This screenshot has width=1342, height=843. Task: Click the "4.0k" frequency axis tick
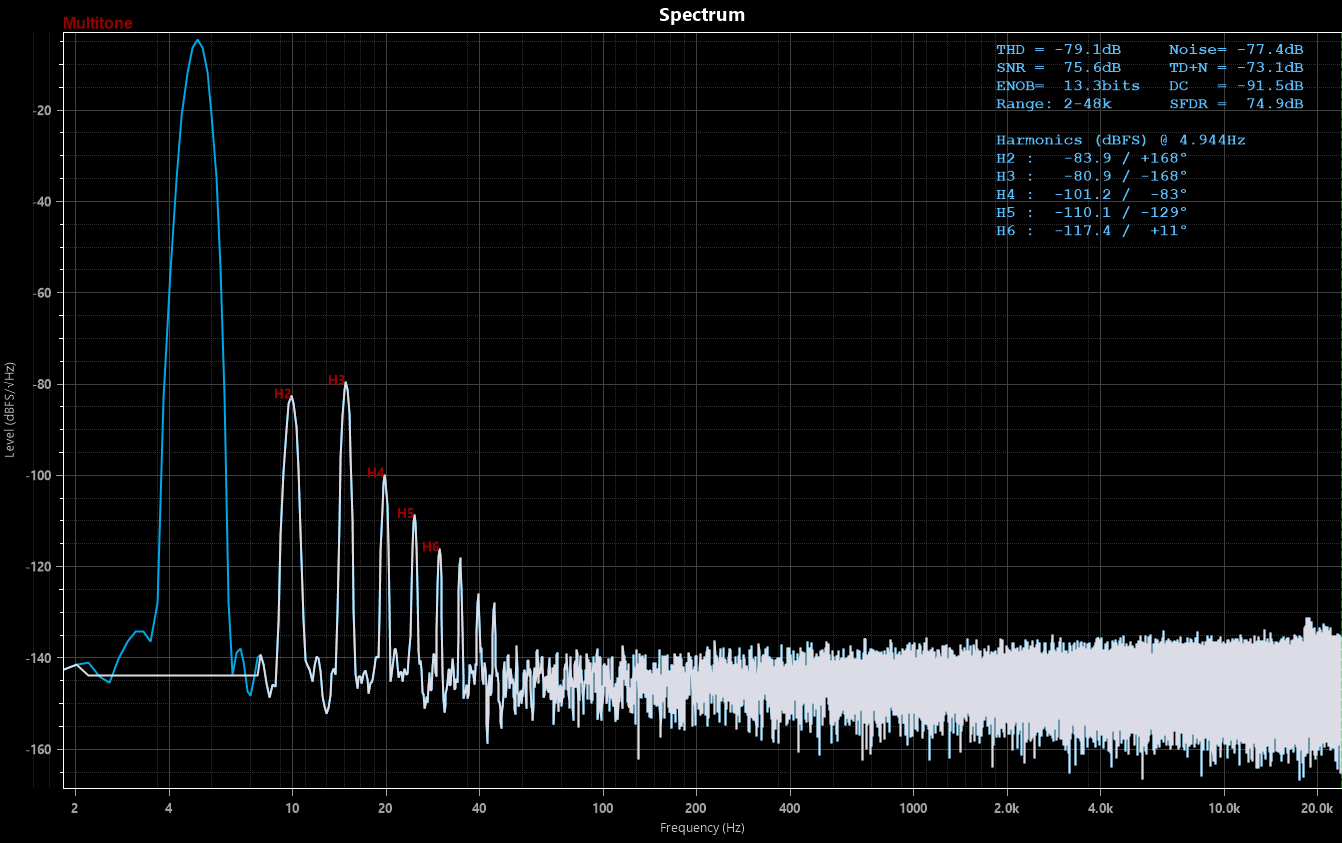pyautogui.click(x=1101, y=807)
